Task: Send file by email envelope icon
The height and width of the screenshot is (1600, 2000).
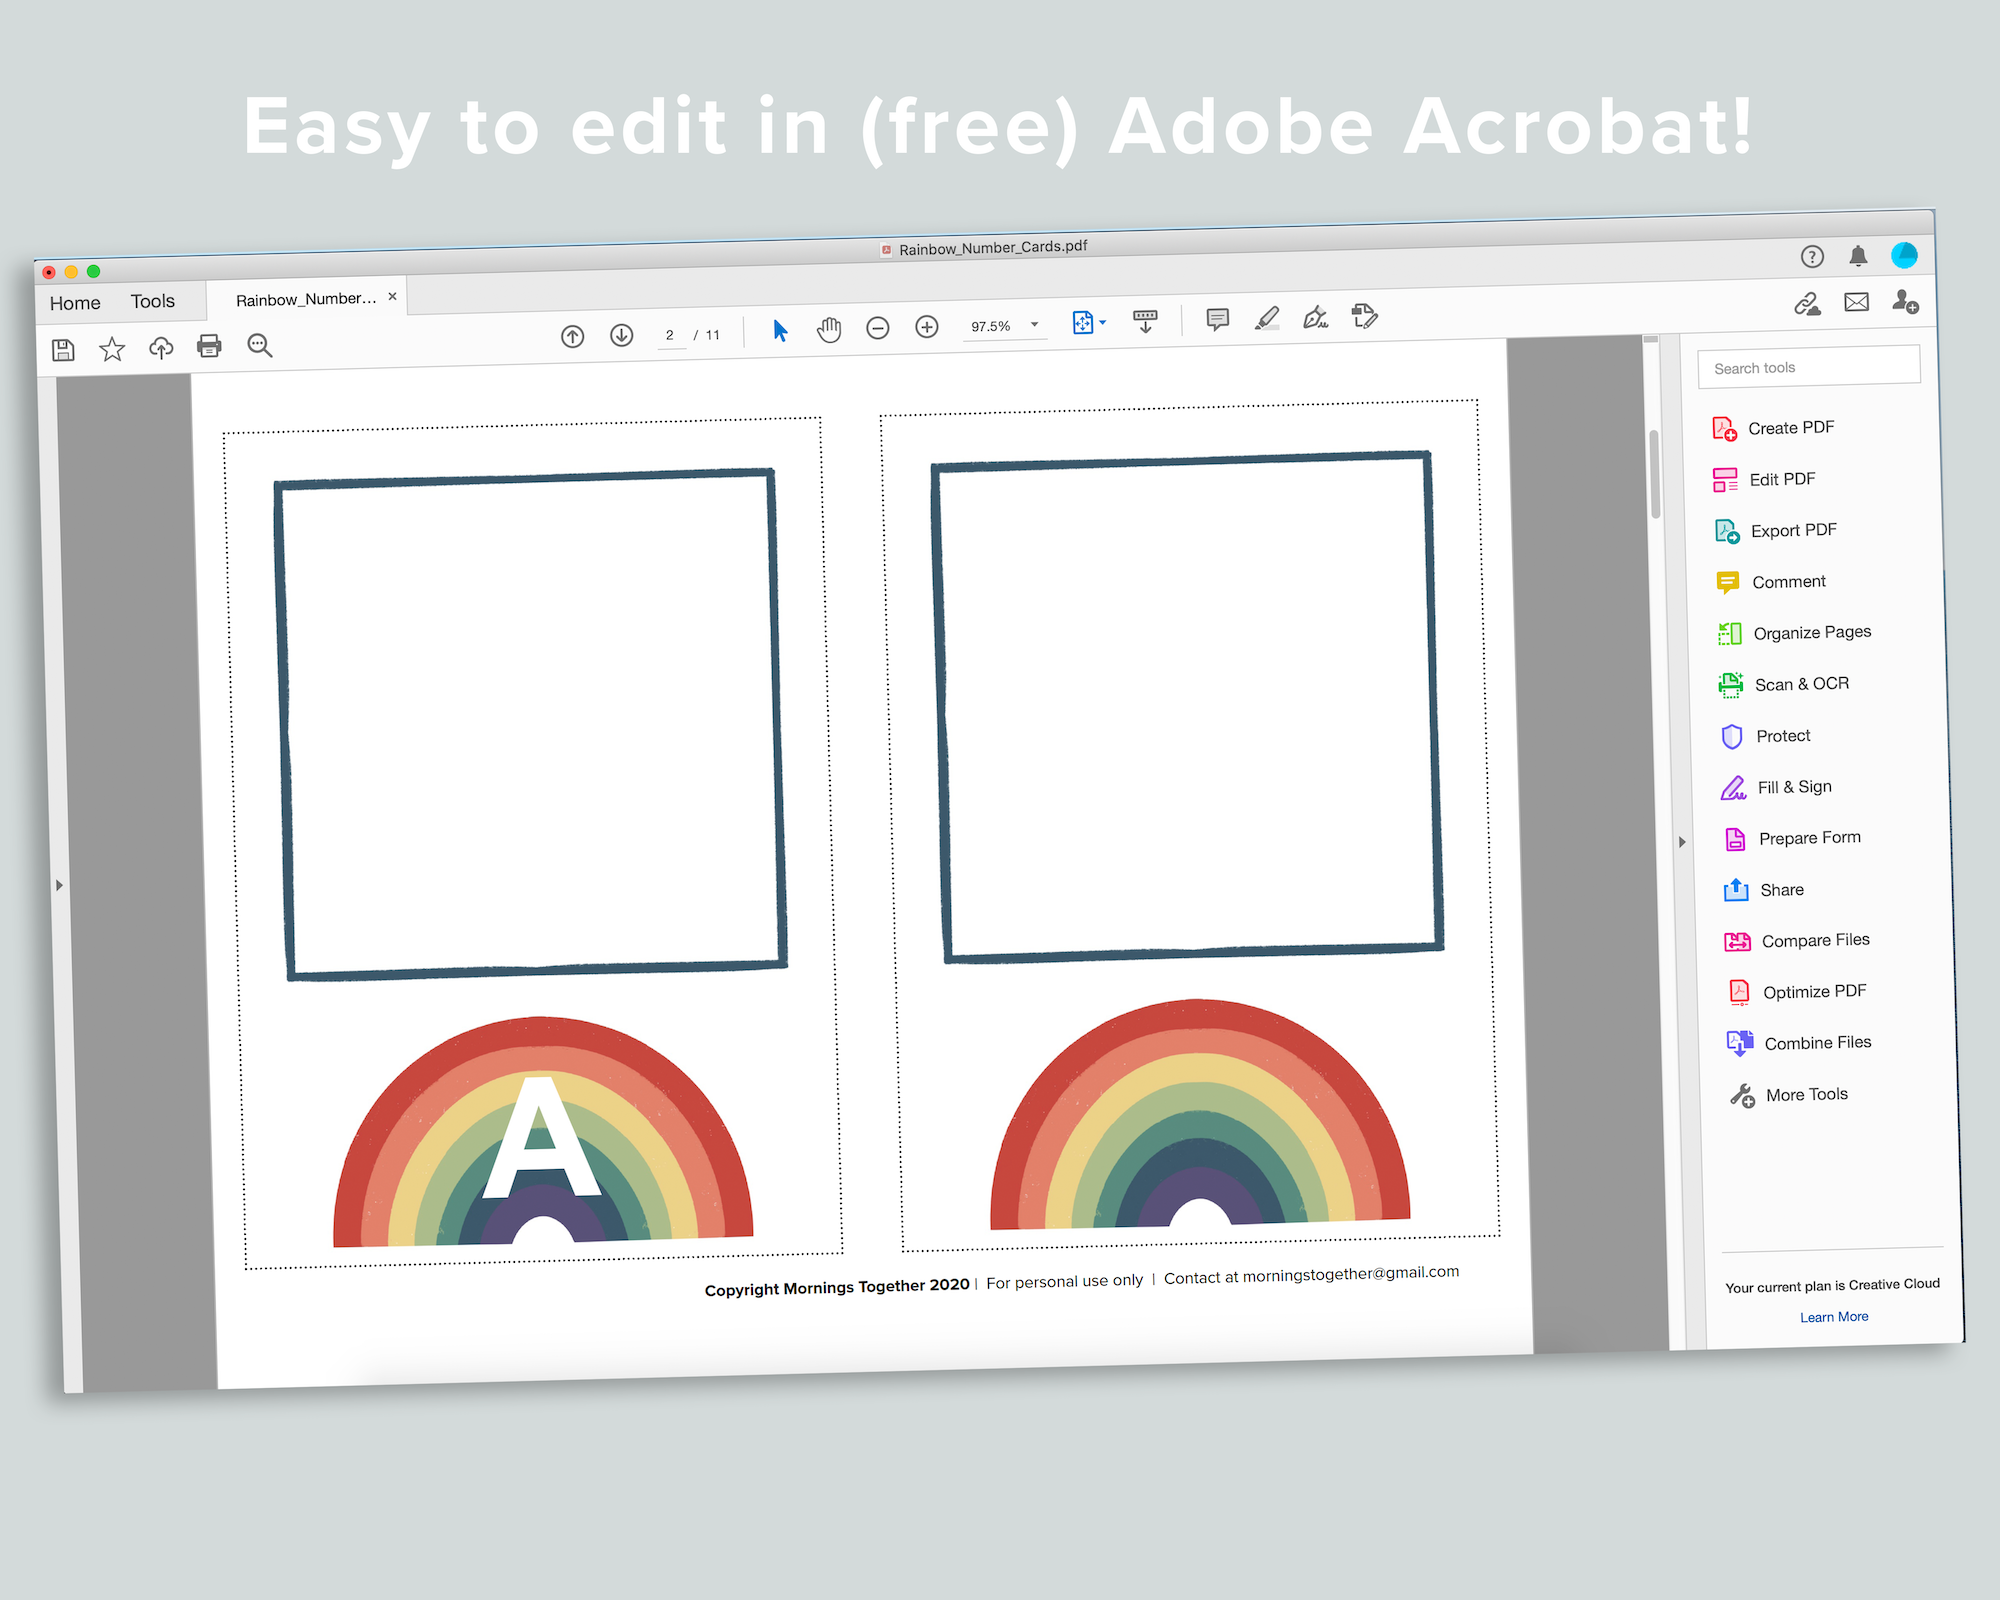Action: tap(1857, 302)
